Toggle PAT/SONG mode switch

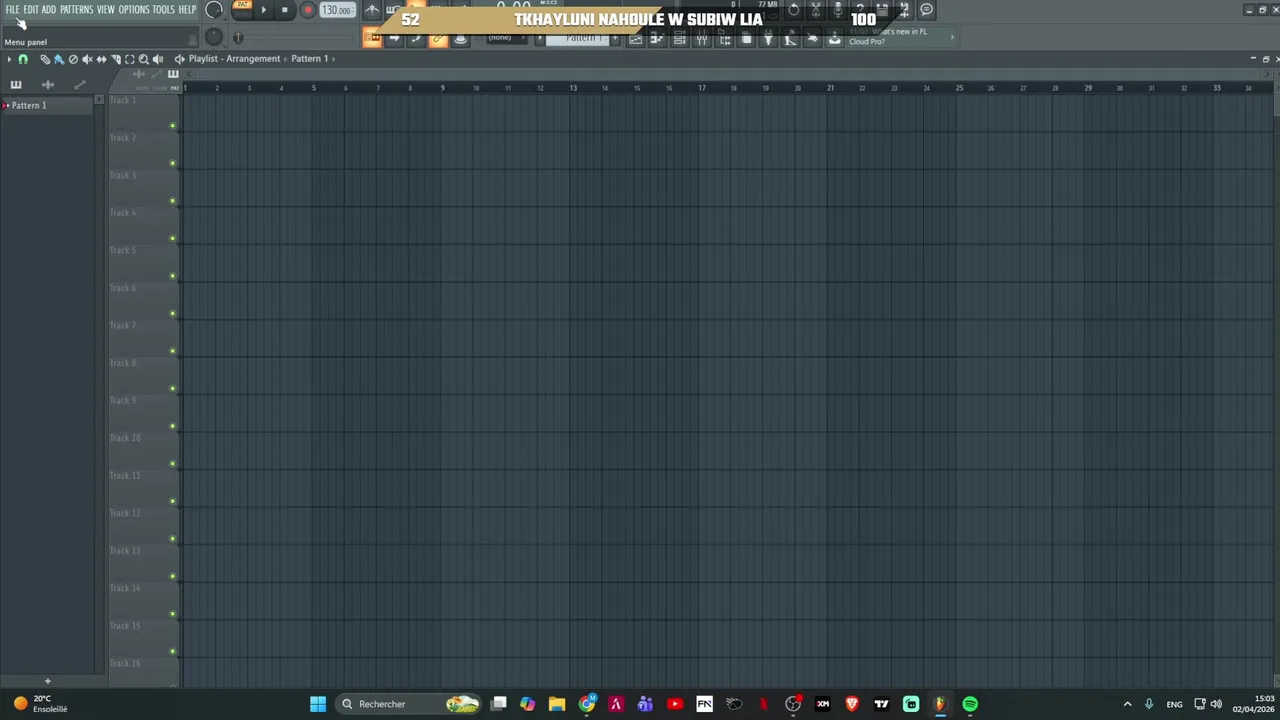(x=242, y=9)
